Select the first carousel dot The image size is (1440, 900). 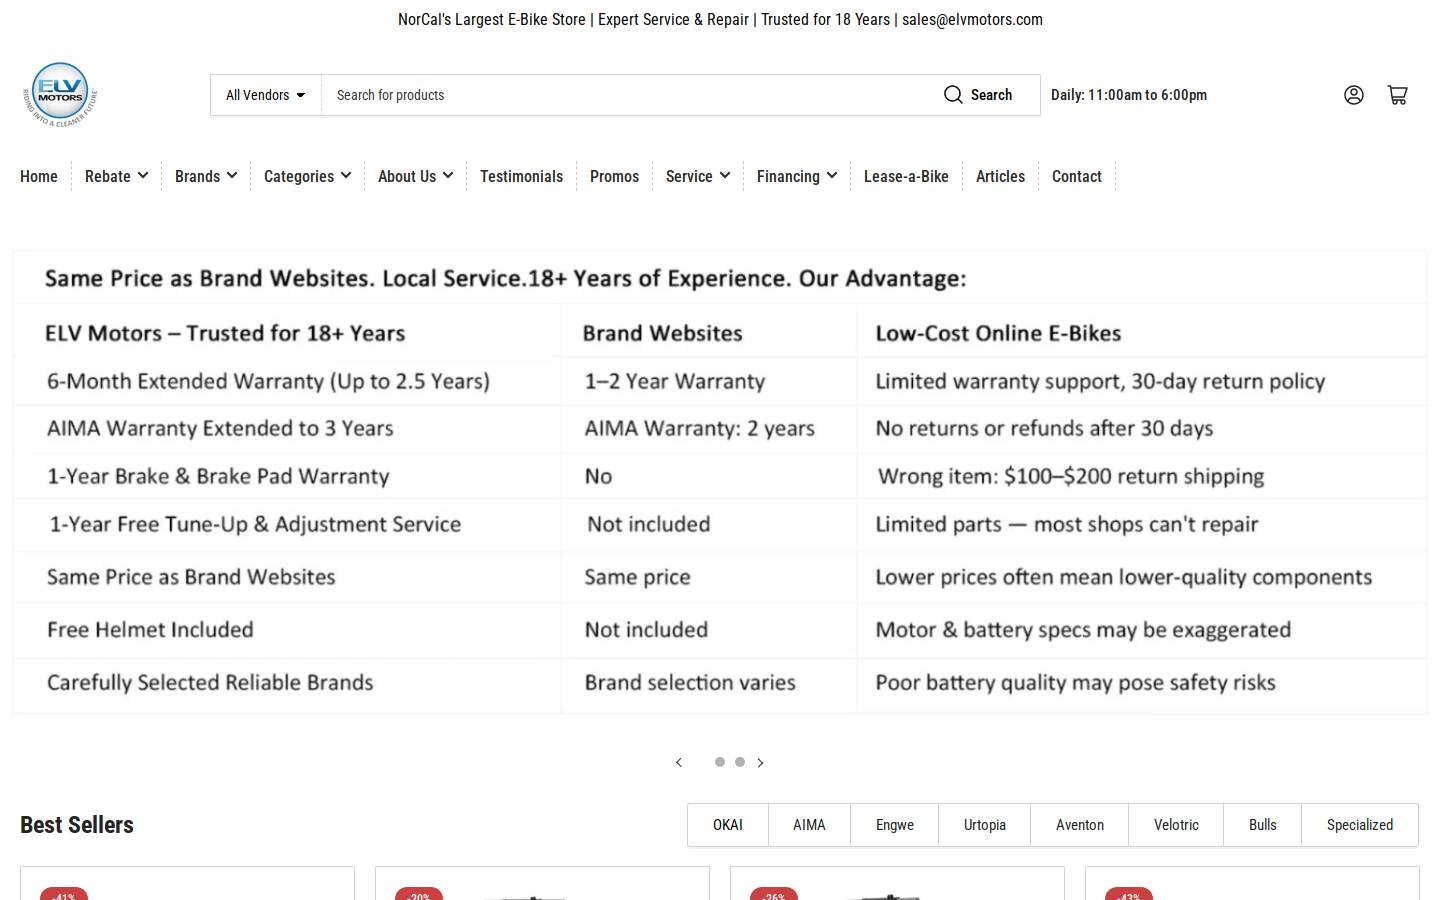[720, 762]
